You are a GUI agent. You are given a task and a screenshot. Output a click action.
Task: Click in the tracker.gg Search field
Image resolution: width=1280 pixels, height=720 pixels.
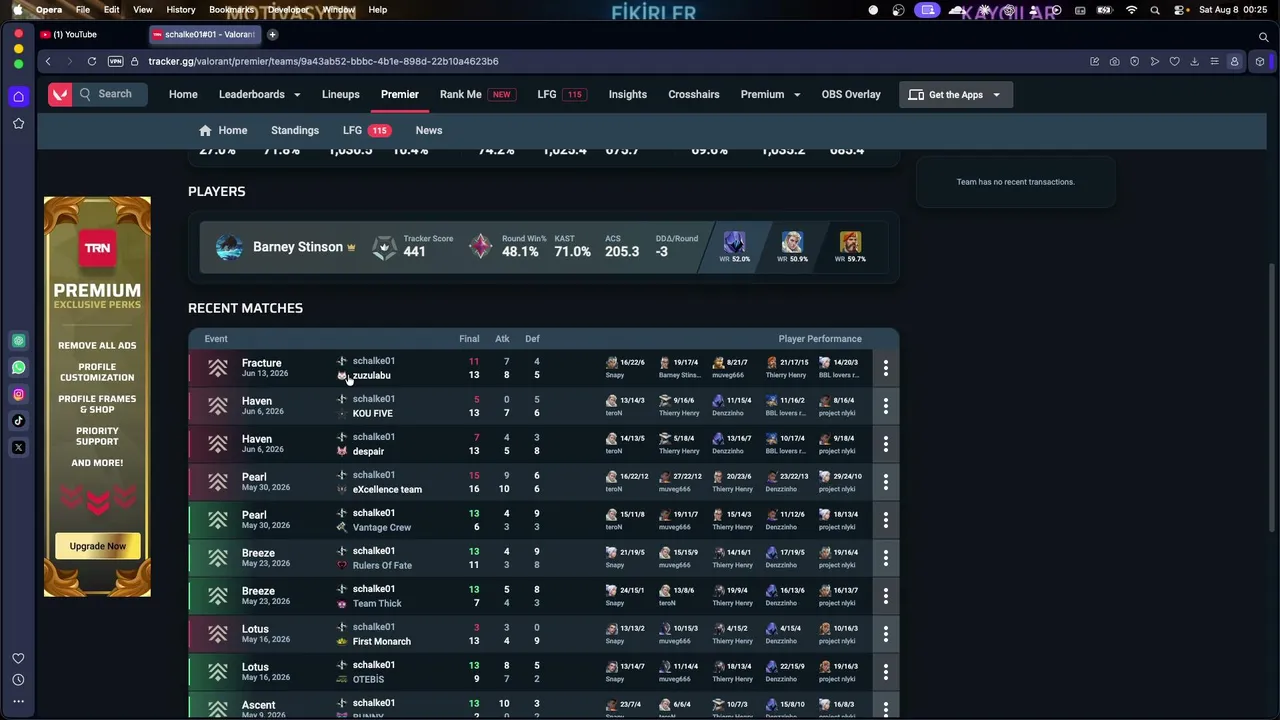[x=112, y=94]
